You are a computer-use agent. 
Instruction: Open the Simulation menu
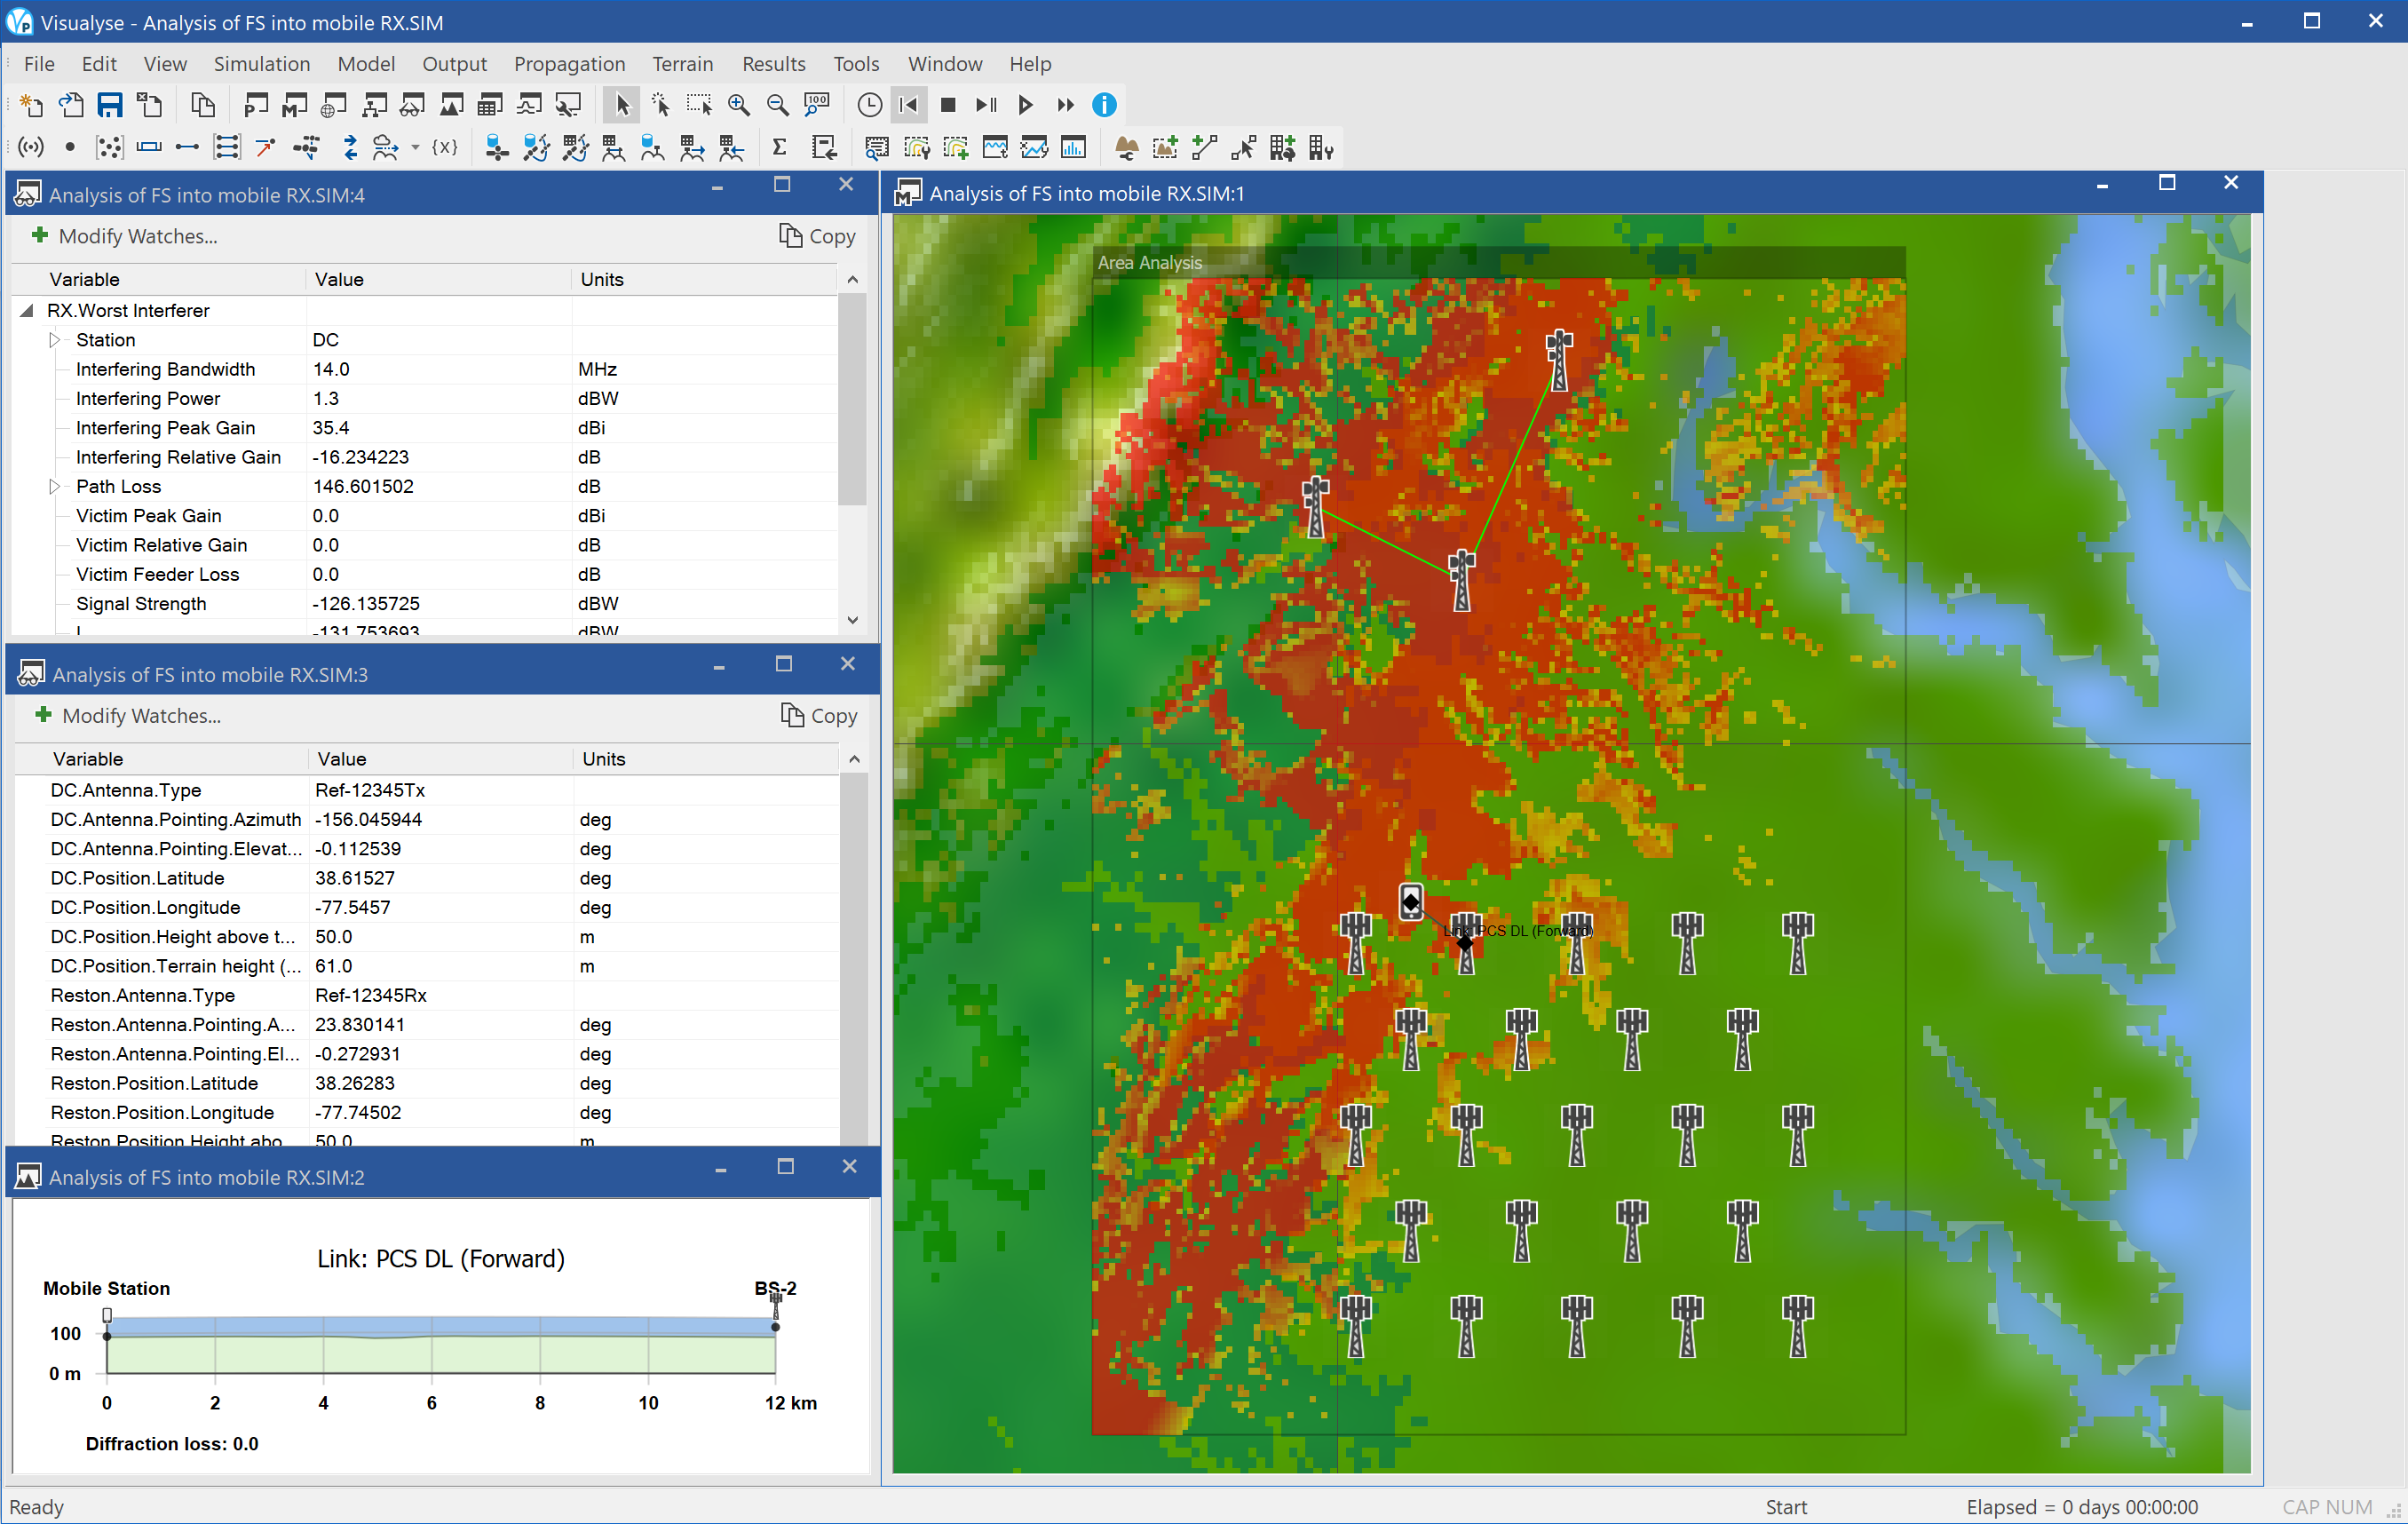262,64
